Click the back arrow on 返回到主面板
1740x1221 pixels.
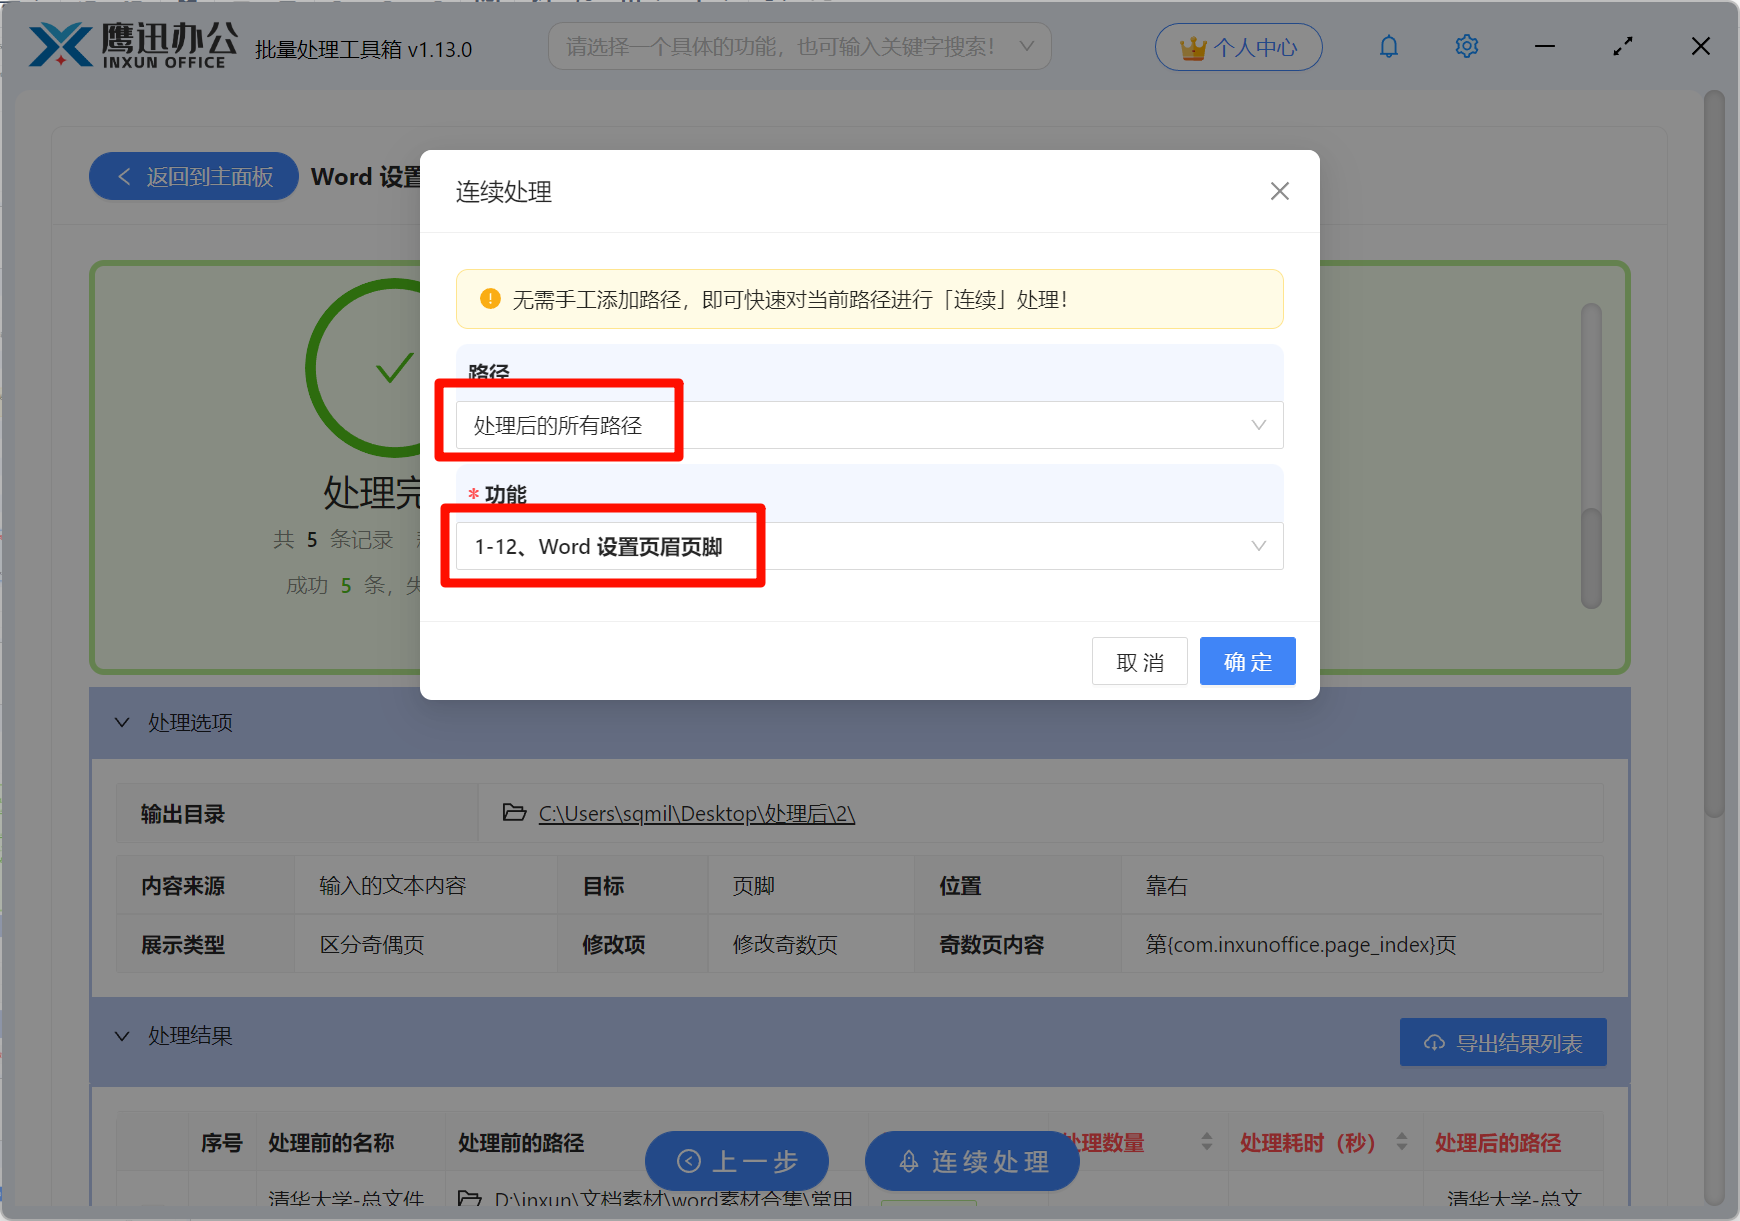123,176
